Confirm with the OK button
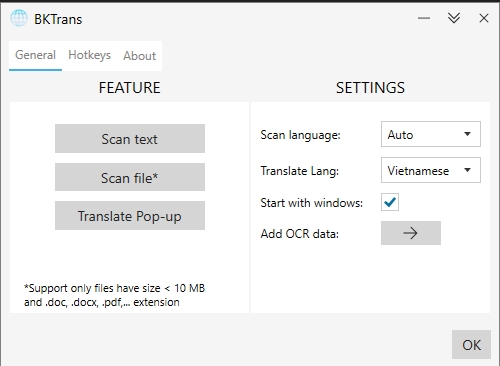This screenshot has width=500, height=366. click(x=471, y=345)
